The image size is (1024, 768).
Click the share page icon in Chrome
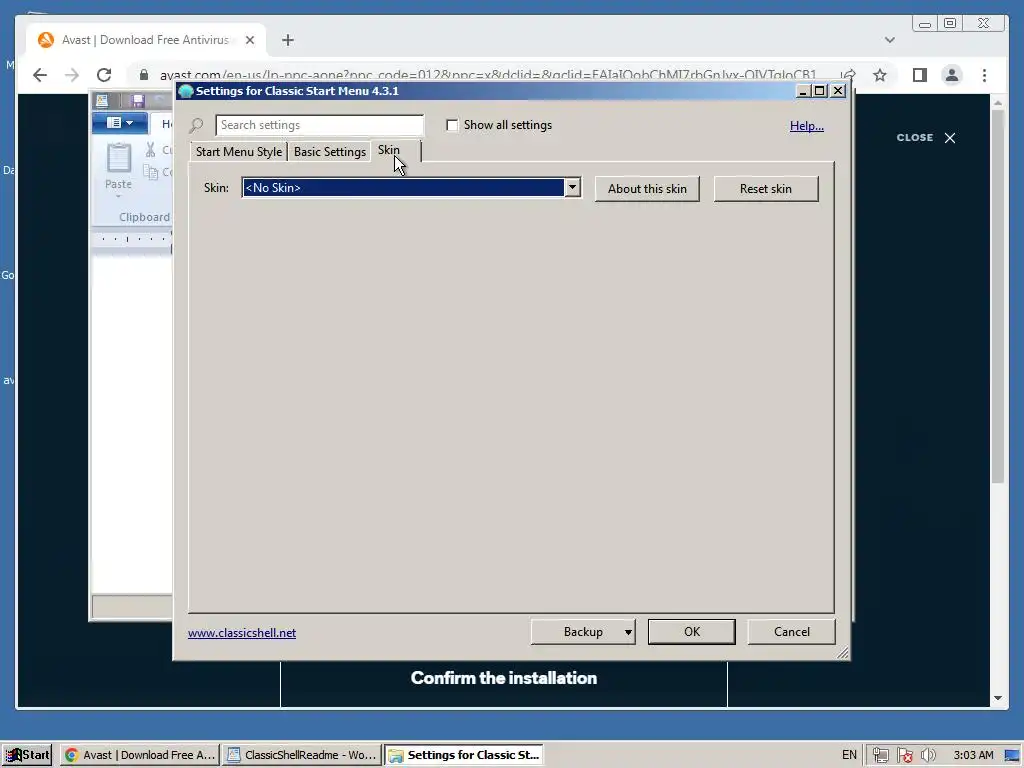pyautogui.click(x=848, y=75)
